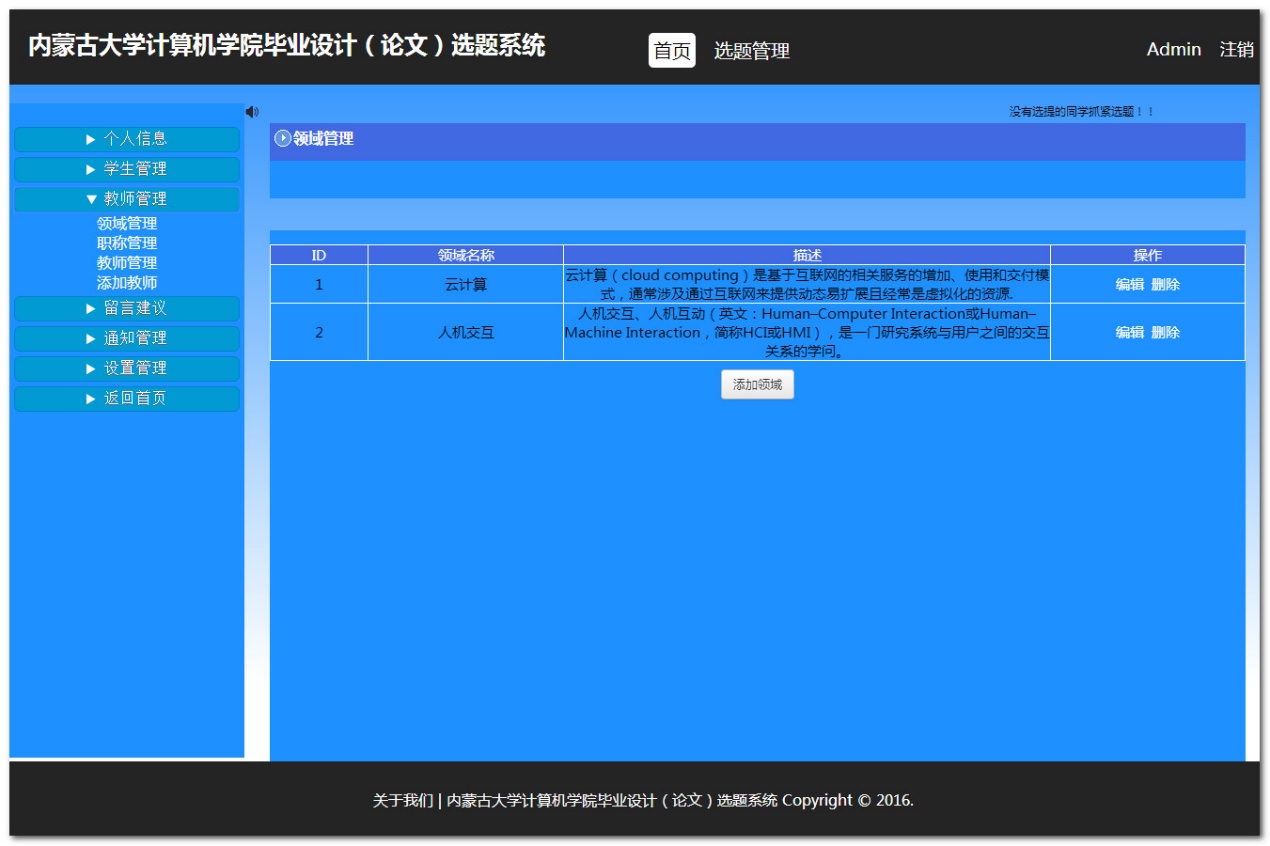Expand the 个人信息 sidebar section

coord(127,139)
